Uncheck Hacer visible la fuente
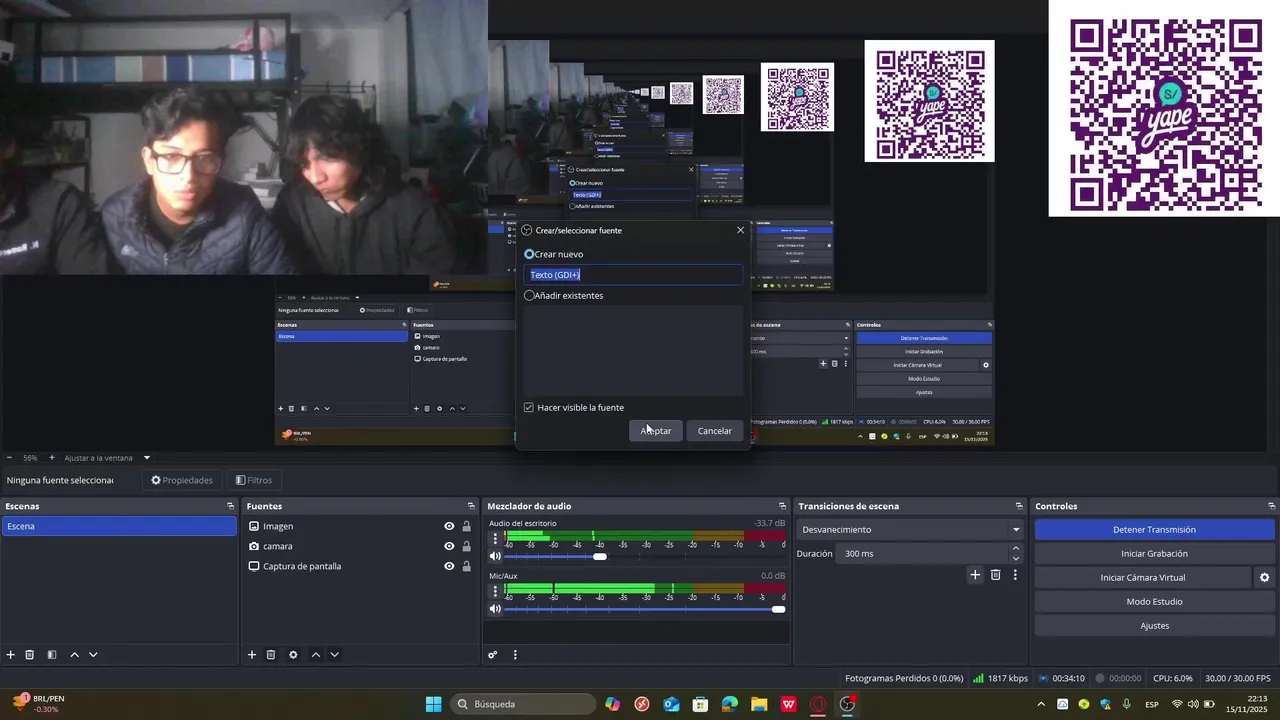1280x720 pixels. pos(529,408)
